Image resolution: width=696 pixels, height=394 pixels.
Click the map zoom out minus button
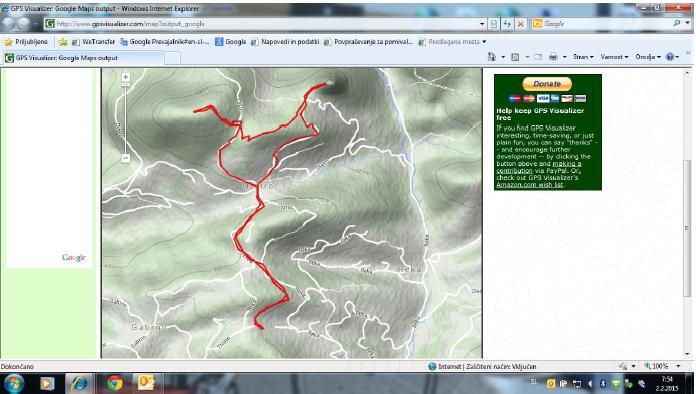coord(126,158)
